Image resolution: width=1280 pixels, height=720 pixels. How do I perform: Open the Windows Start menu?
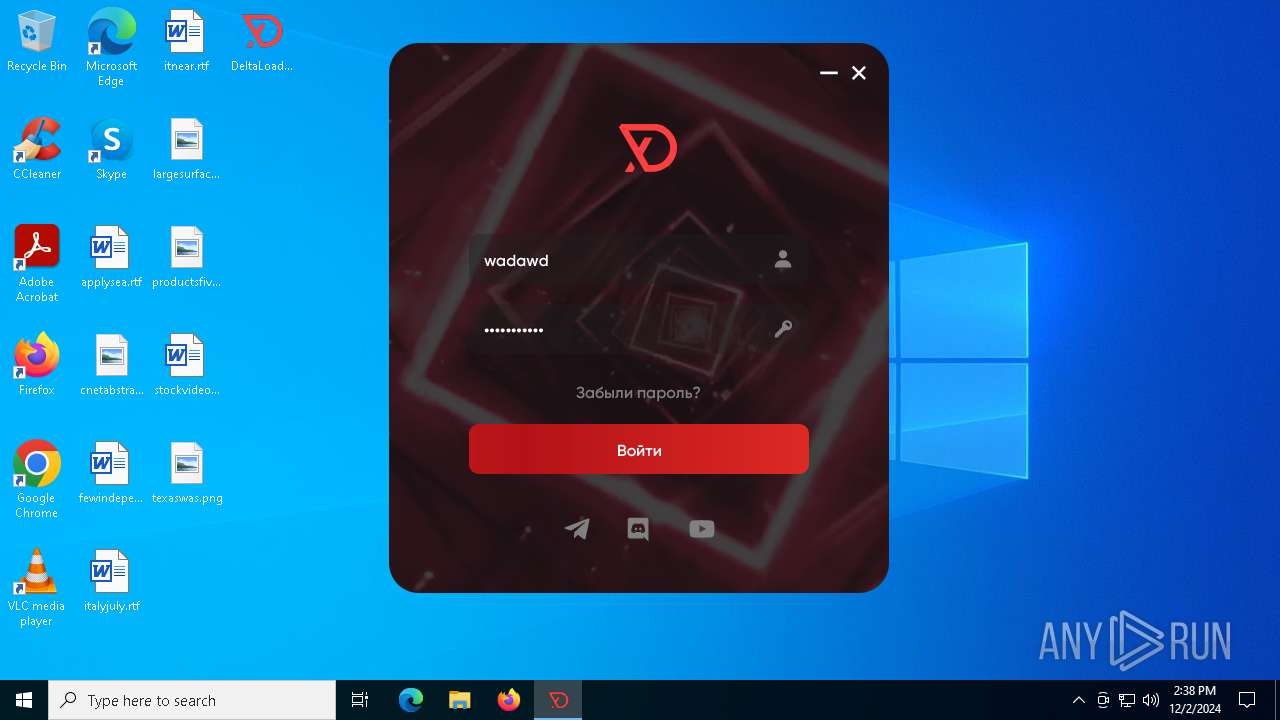coord(24,700)
